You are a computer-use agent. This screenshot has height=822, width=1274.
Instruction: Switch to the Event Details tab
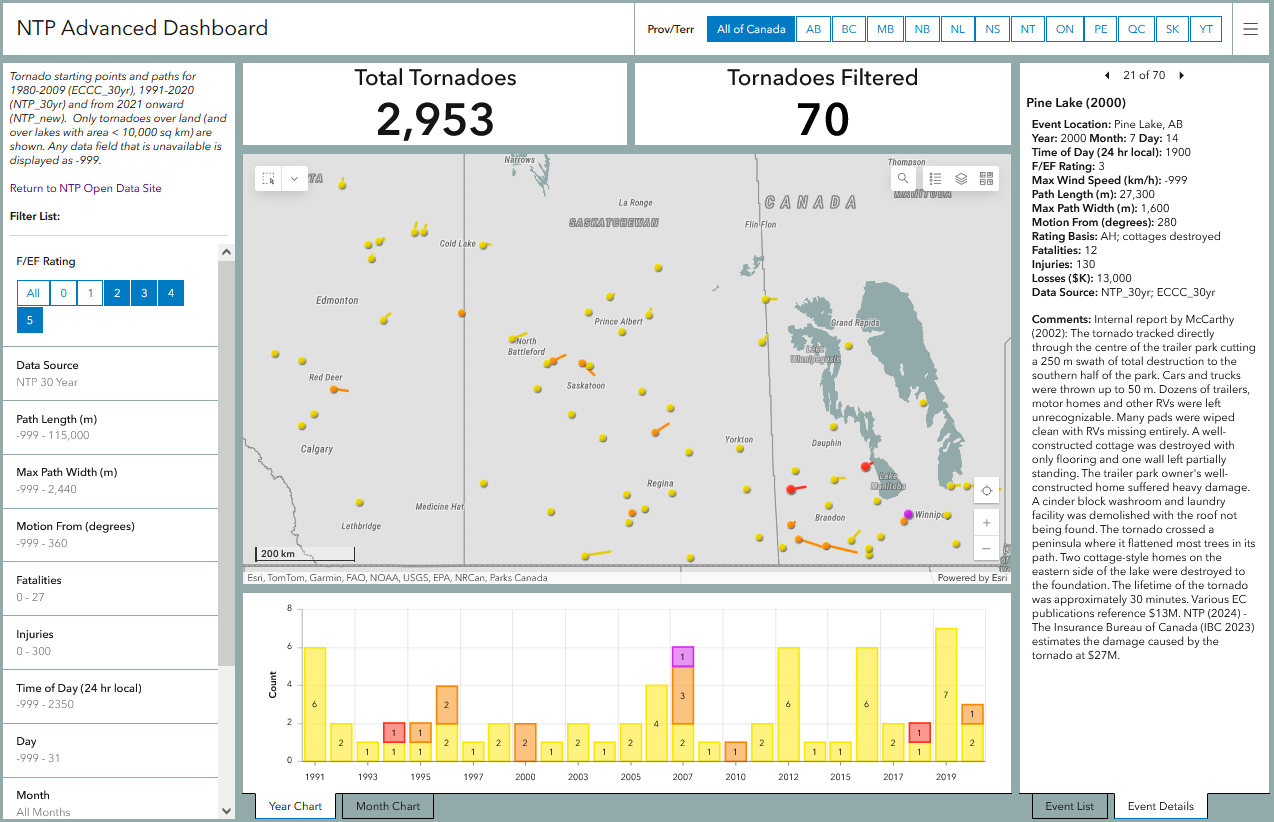click(x=1161, y=806)
